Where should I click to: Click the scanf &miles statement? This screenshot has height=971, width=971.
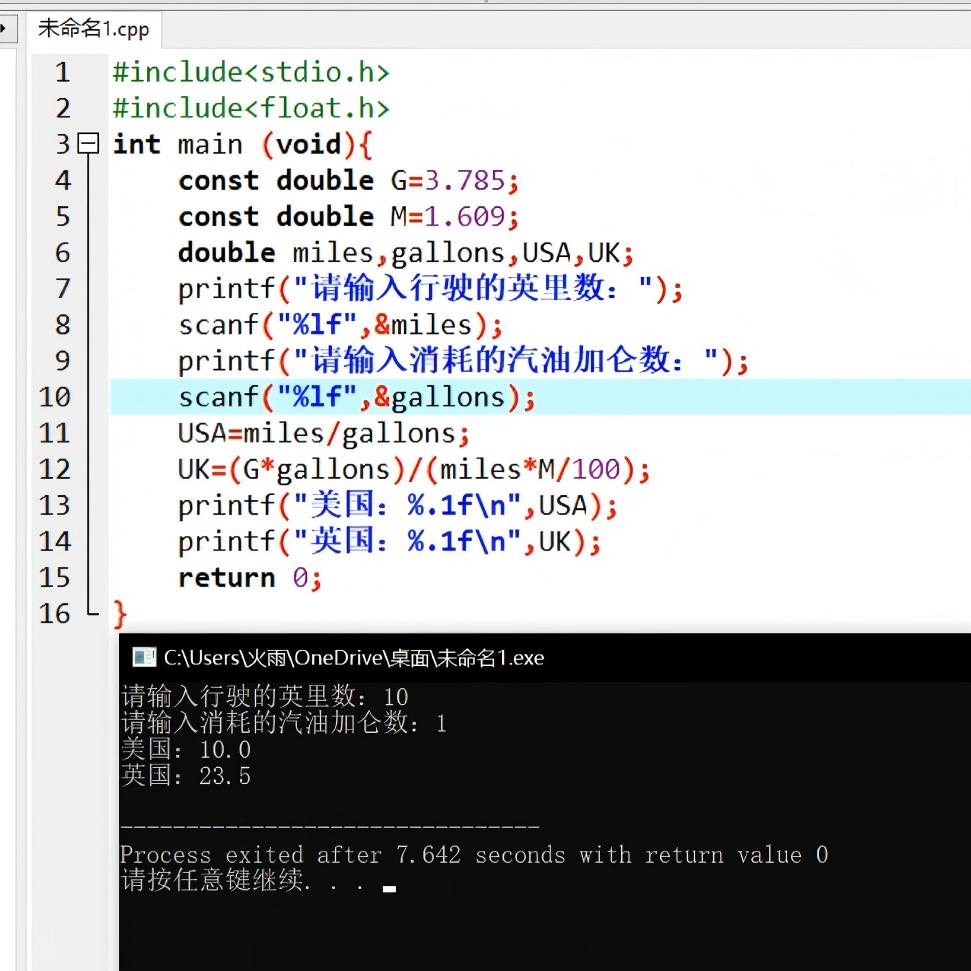click(341, 325)
